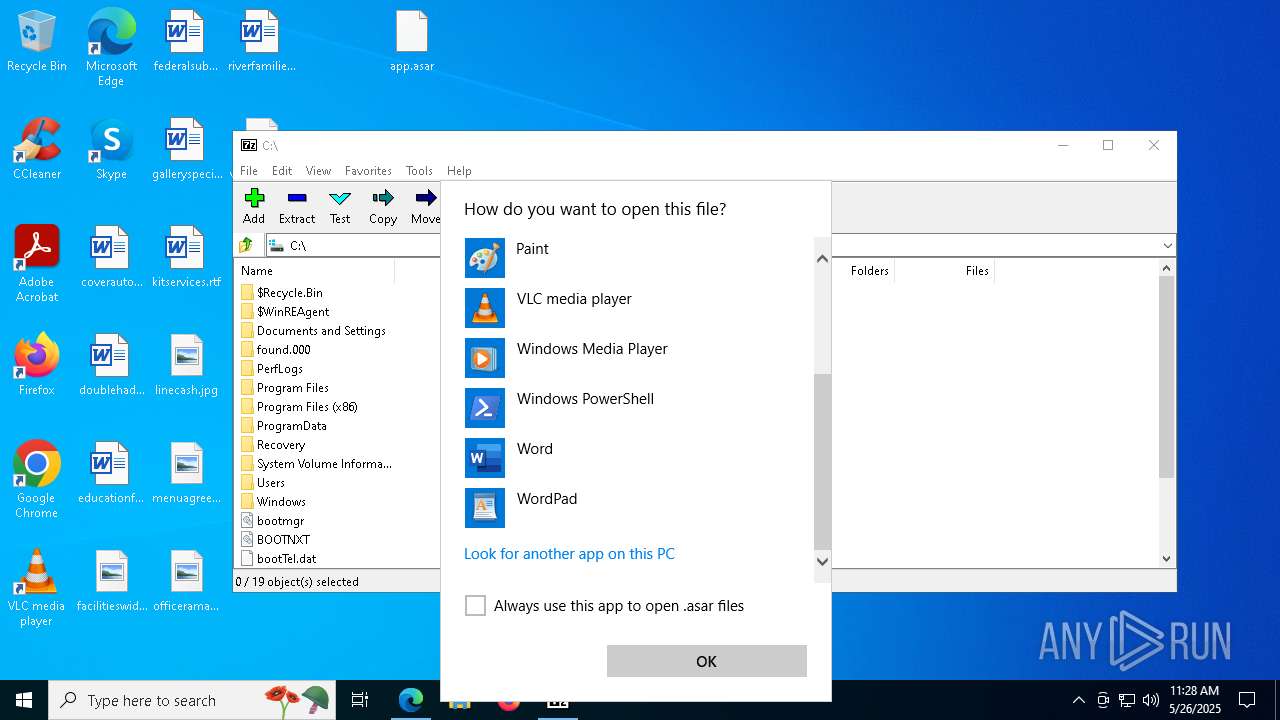Open the Help menu

click(x=459, y=171)
